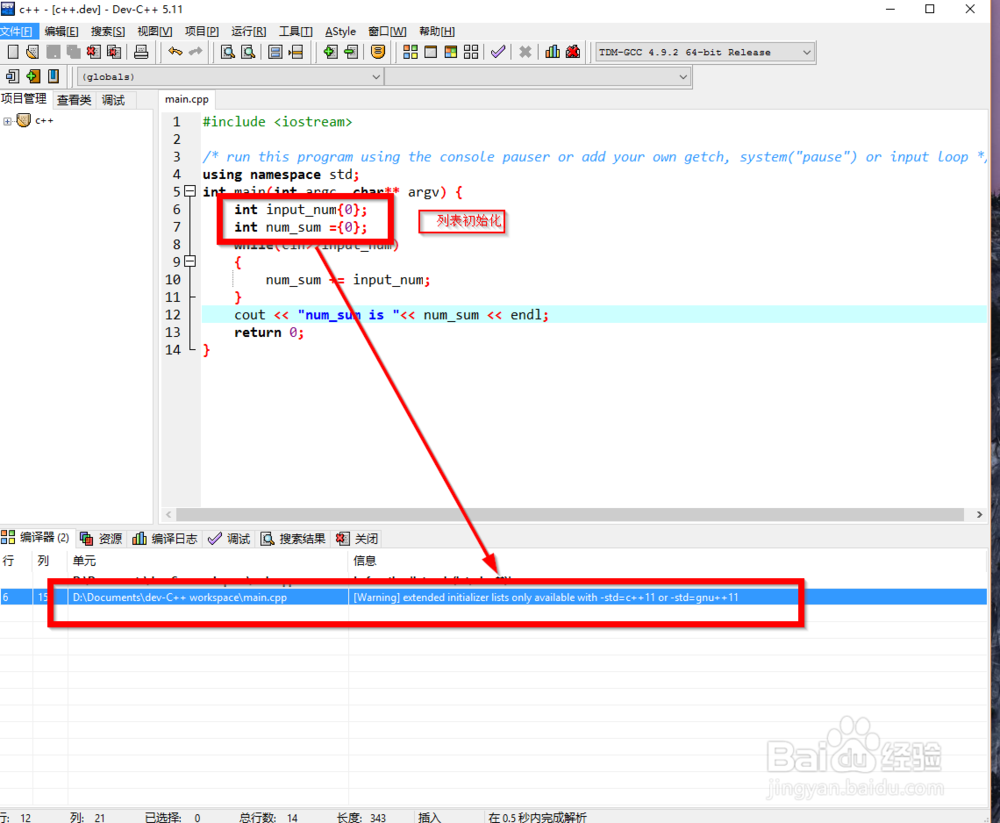
Task: Undo the last edit
Action: coord(174,51)
